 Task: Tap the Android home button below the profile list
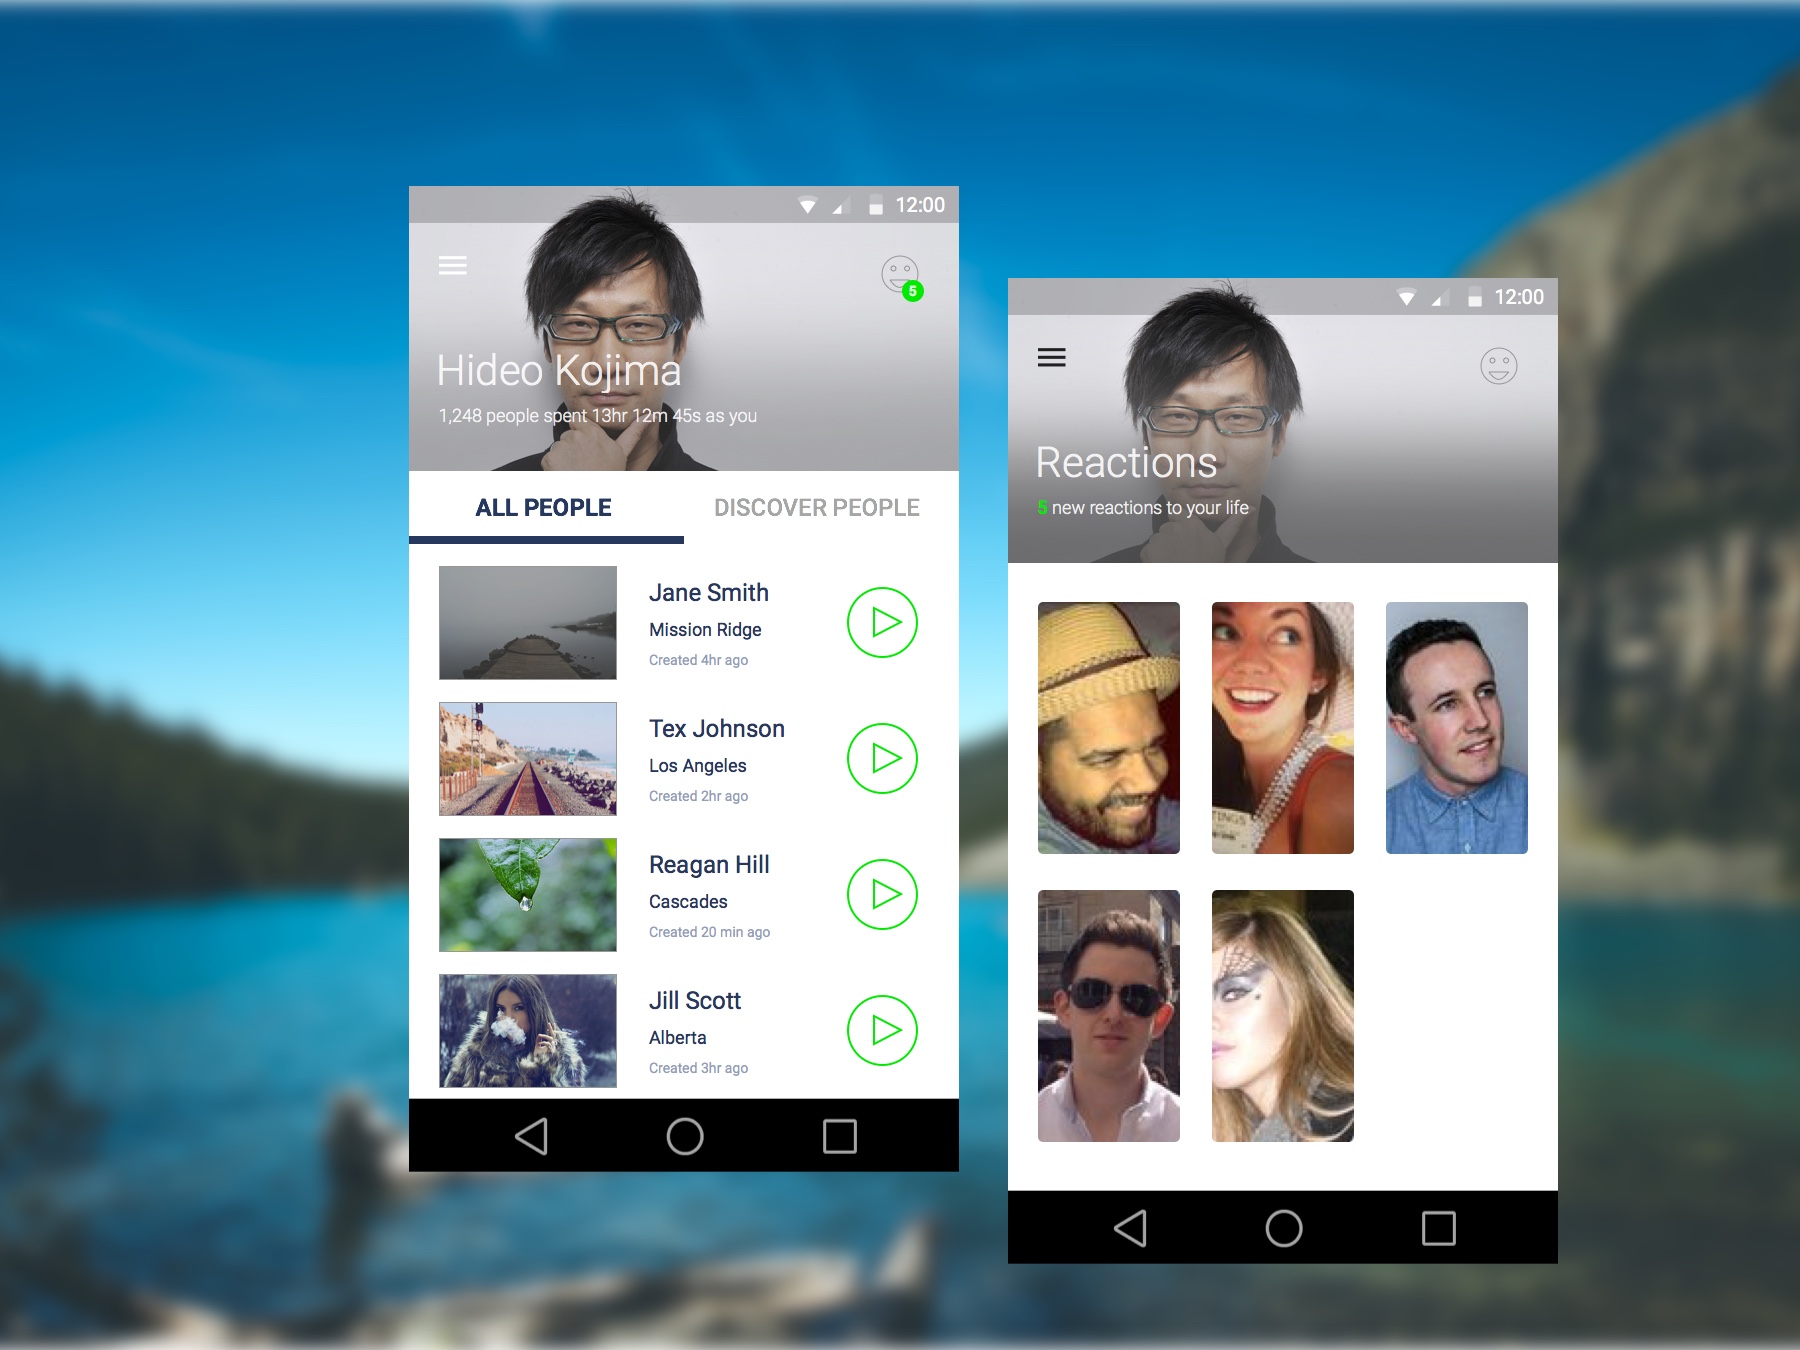(x=684, y=1136)
